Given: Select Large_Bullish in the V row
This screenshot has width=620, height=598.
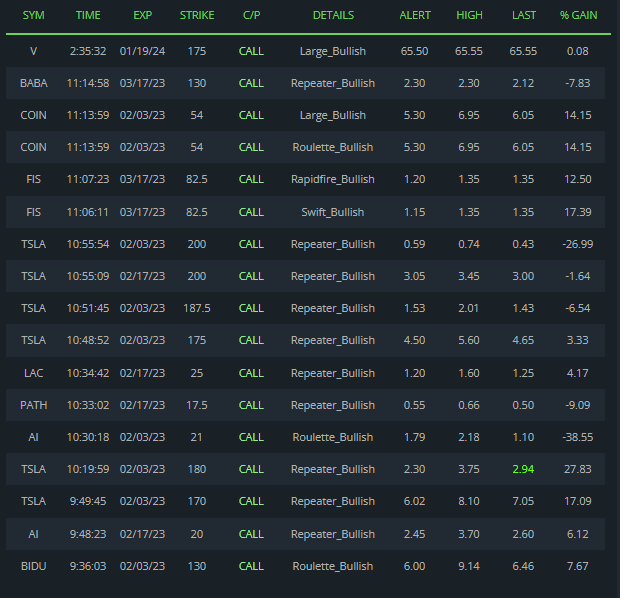Looking at the screenshot, I should pos(333,51).
